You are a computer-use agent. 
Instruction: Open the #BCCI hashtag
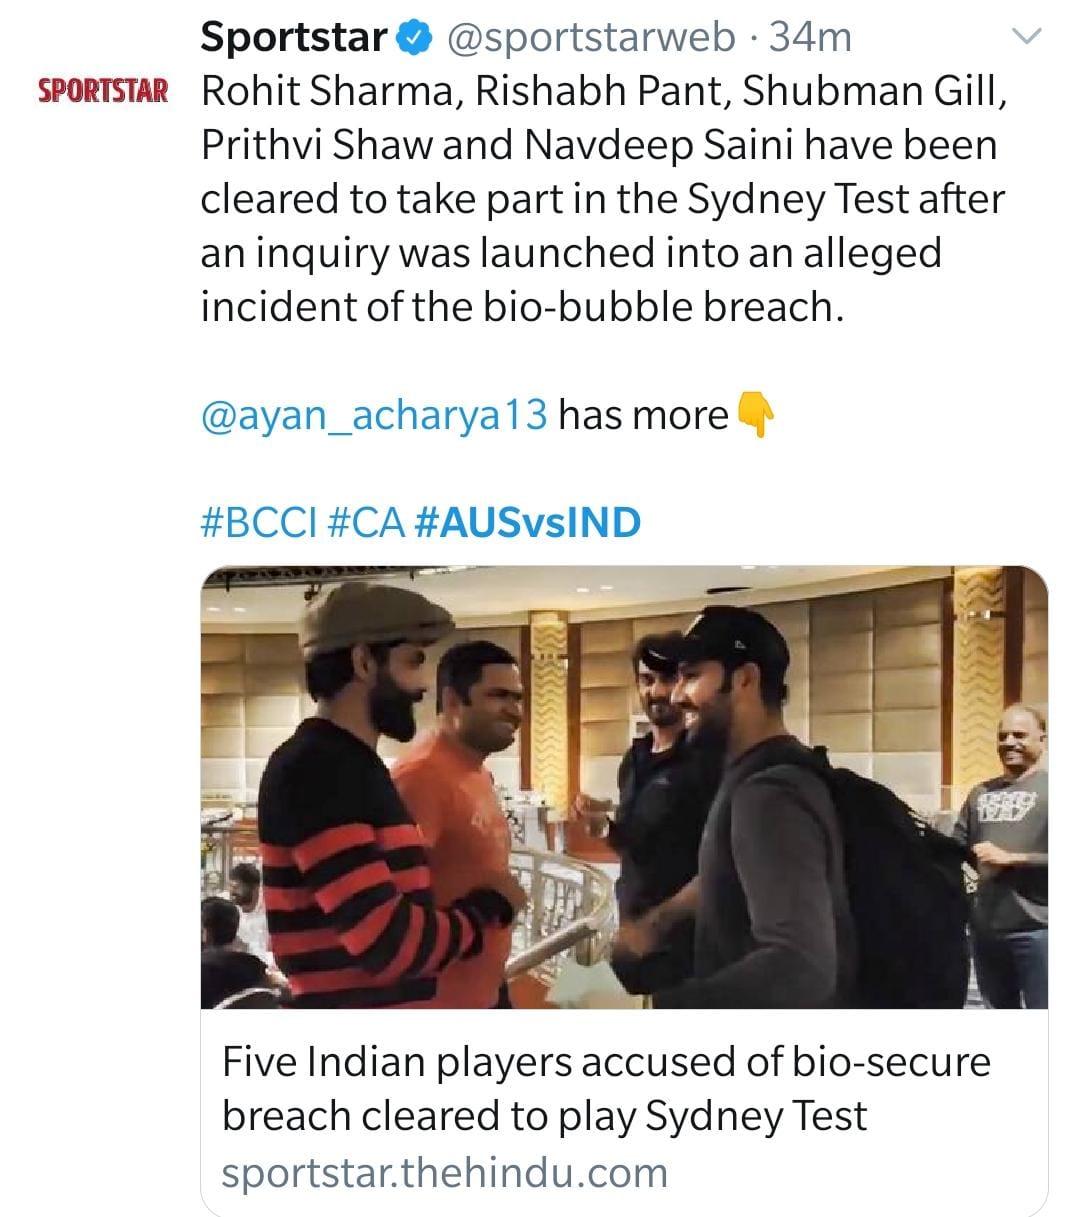259,523
